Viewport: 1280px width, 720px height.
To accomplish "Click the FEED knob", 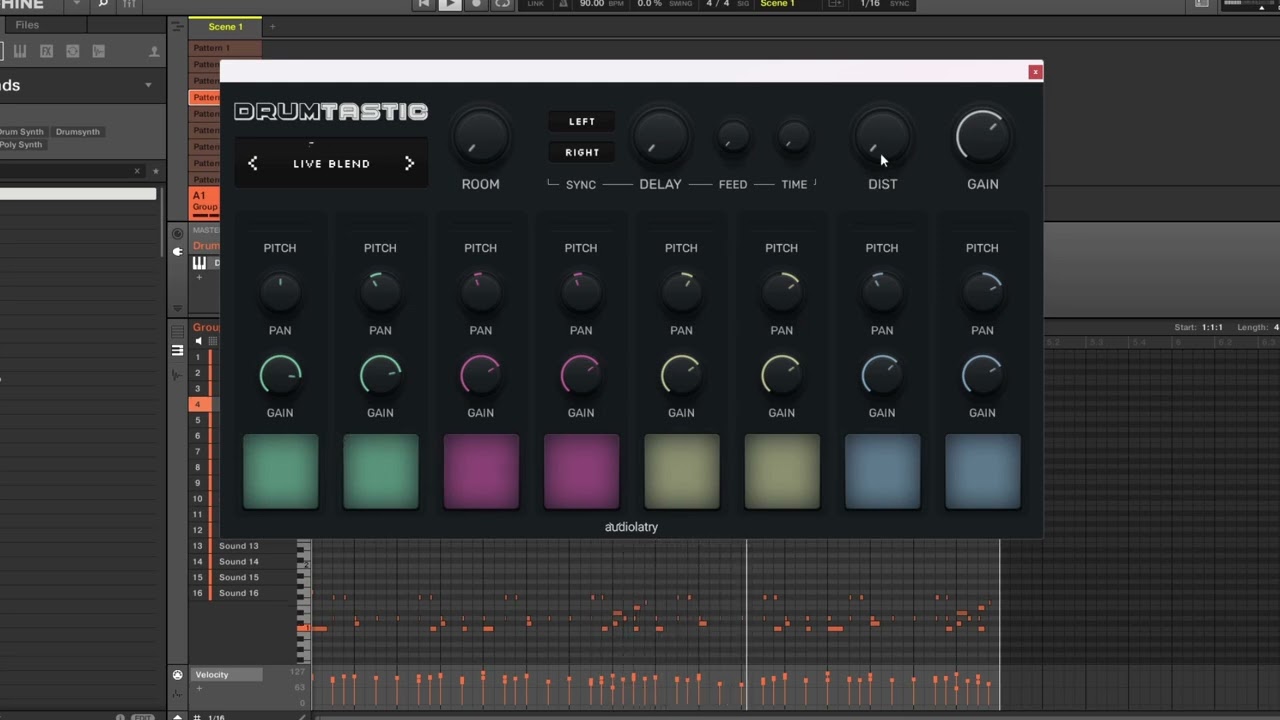I will pyautogui.click(x=733, y=137).
